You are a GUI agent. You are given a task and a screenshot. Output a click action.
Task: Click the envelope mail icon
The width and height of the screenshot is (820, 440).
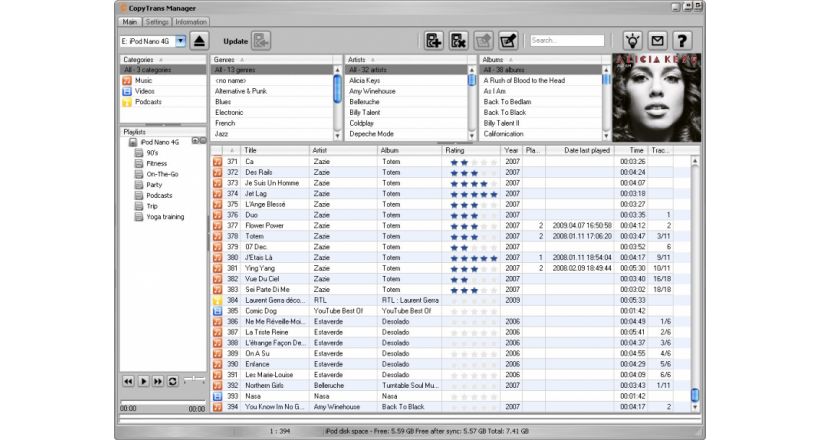[x=657, y=41]
